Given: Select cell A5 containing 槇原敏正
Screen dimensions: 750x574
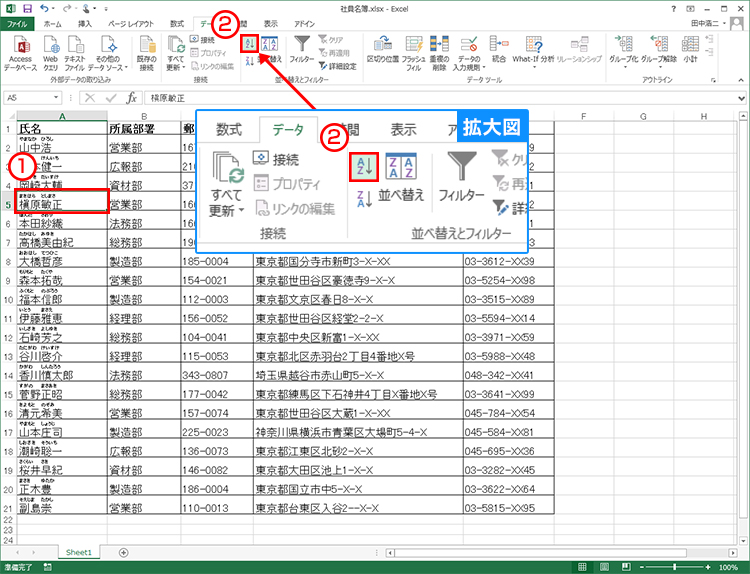Looking at the screenshot, I should pos(56,203).
